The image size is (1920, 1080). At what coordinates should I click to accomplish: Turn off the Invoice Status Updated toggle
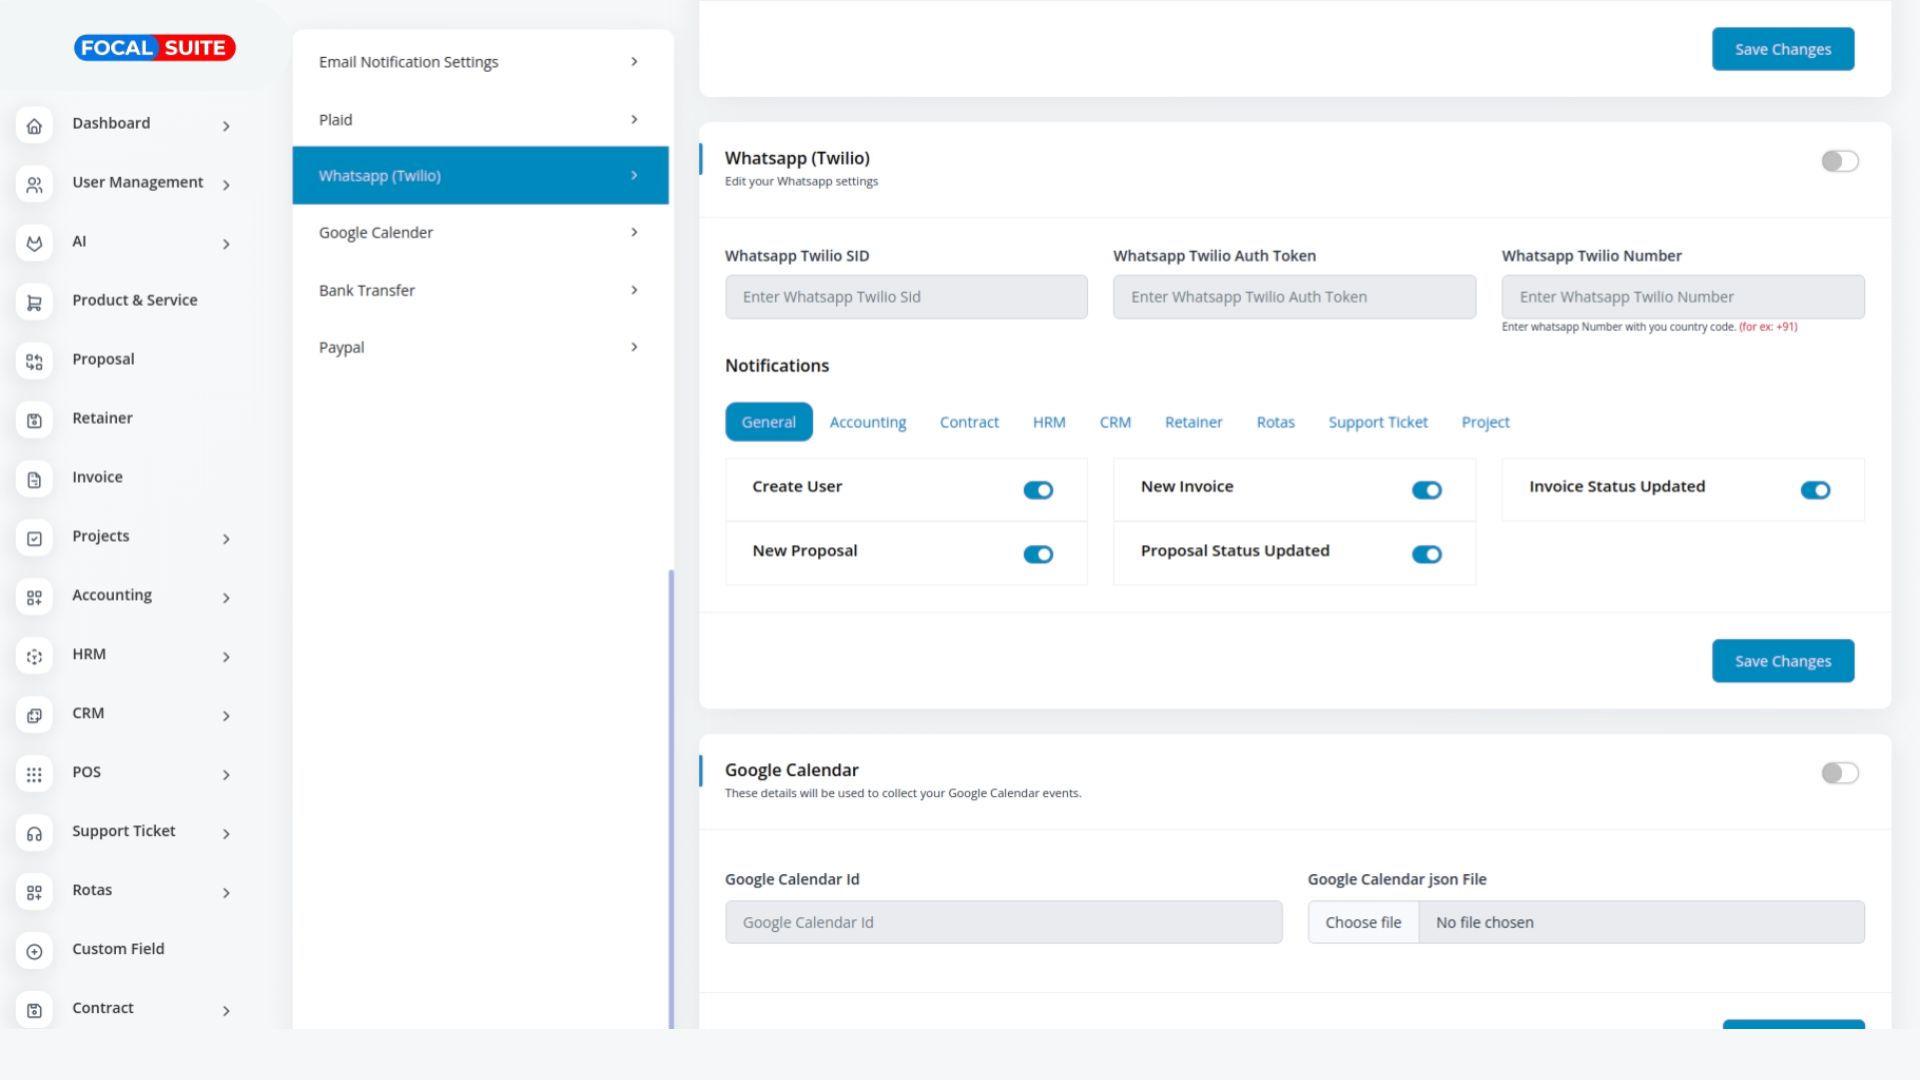pos(1815,490)
